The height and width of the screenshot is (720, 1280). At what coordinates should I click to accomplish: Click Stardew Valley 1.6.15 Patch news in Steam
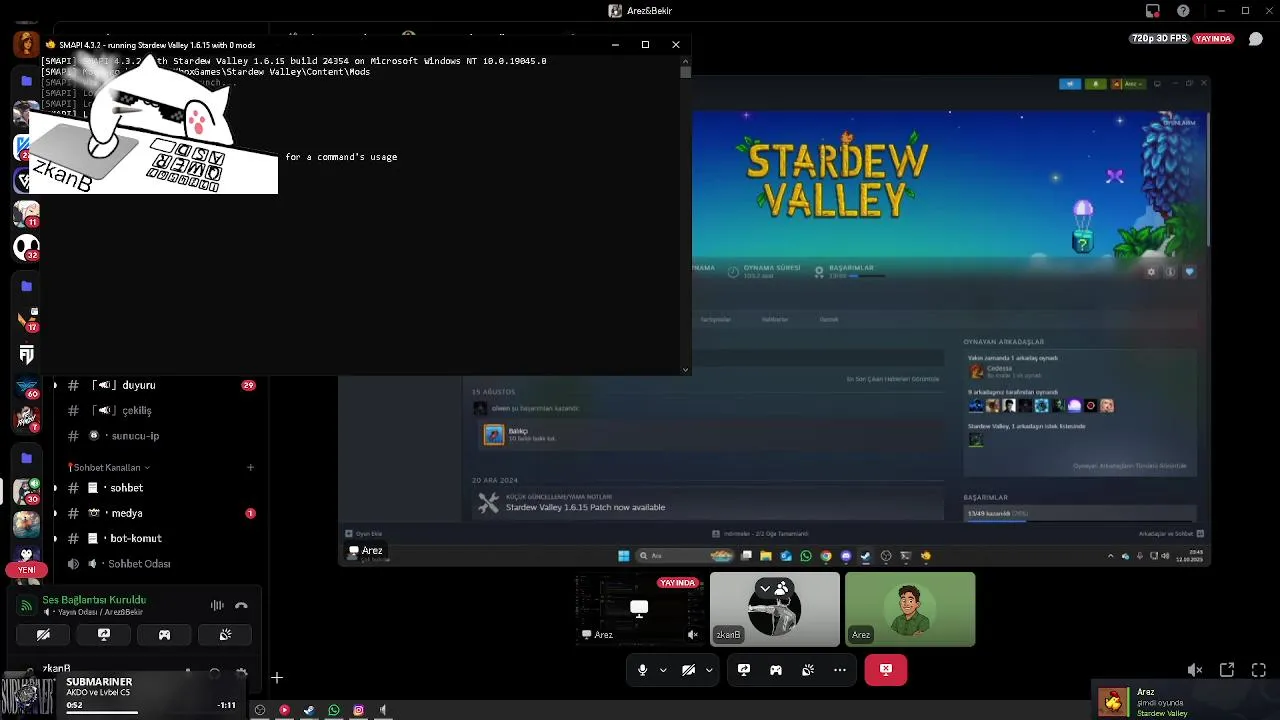(585, 507)
